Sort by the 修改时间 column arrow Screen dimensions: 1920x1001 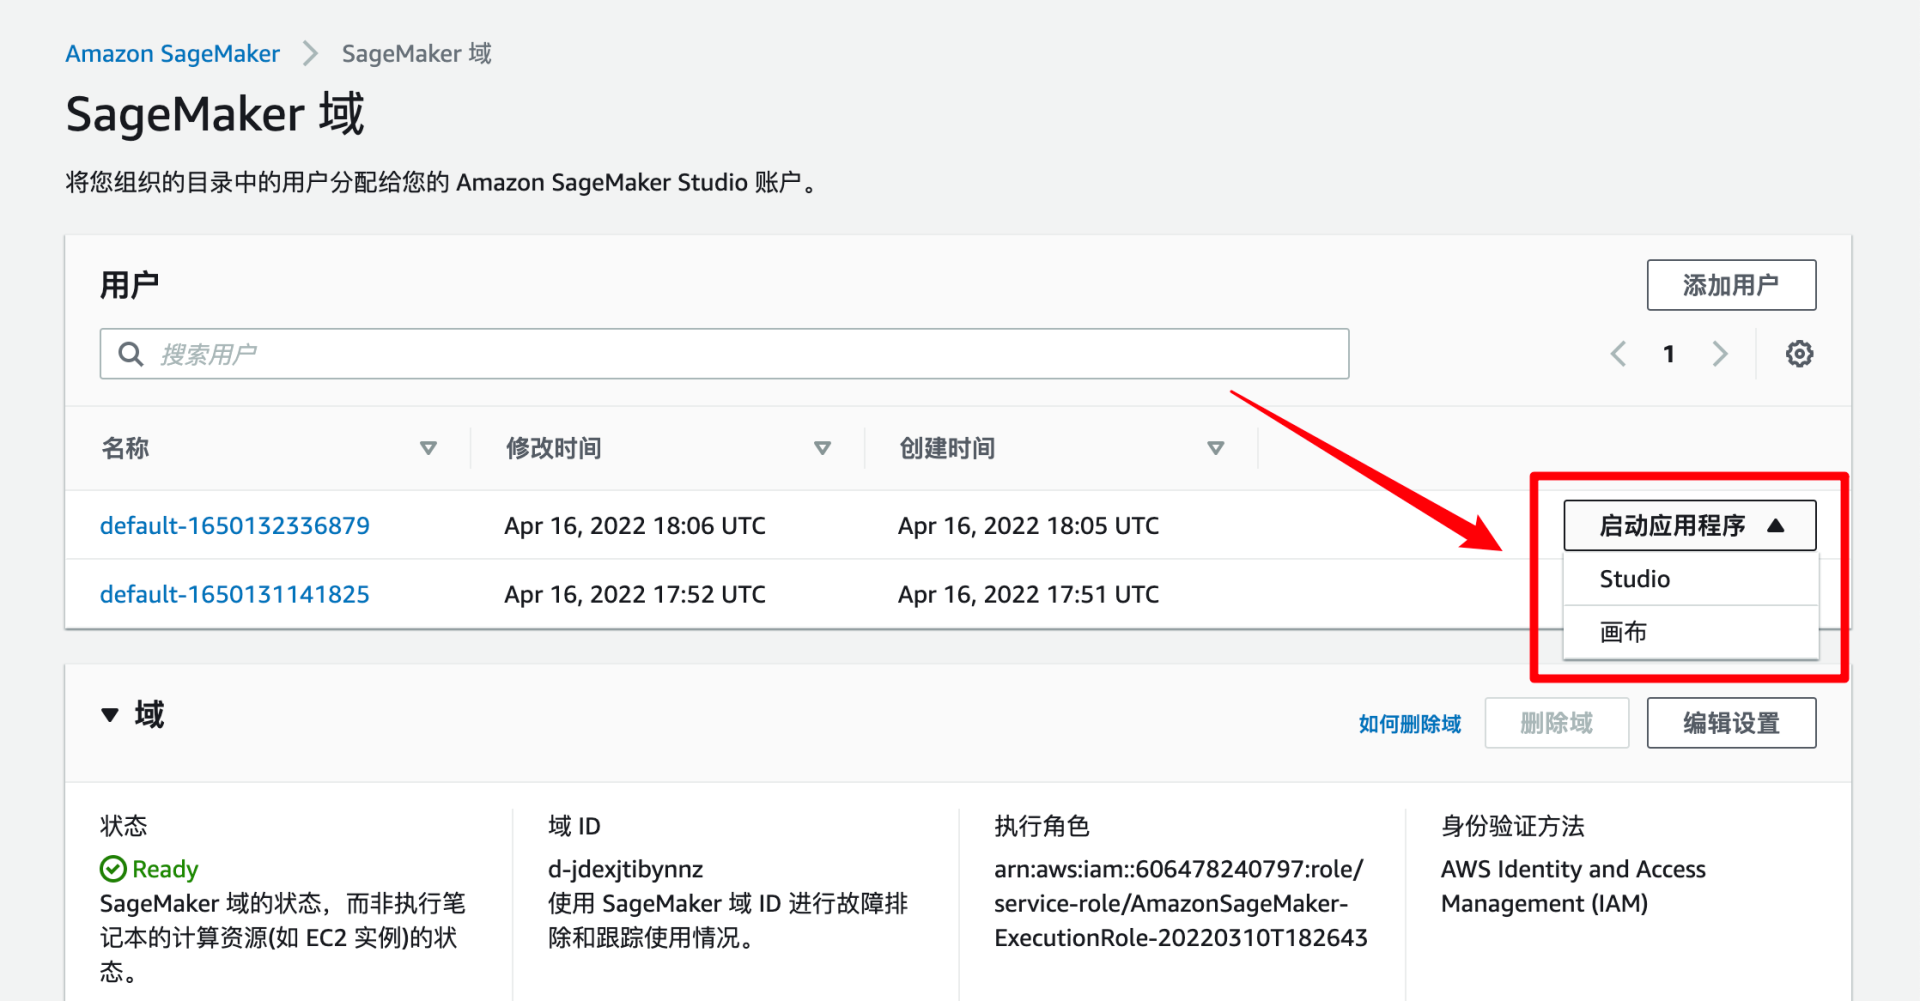[822, 448]
